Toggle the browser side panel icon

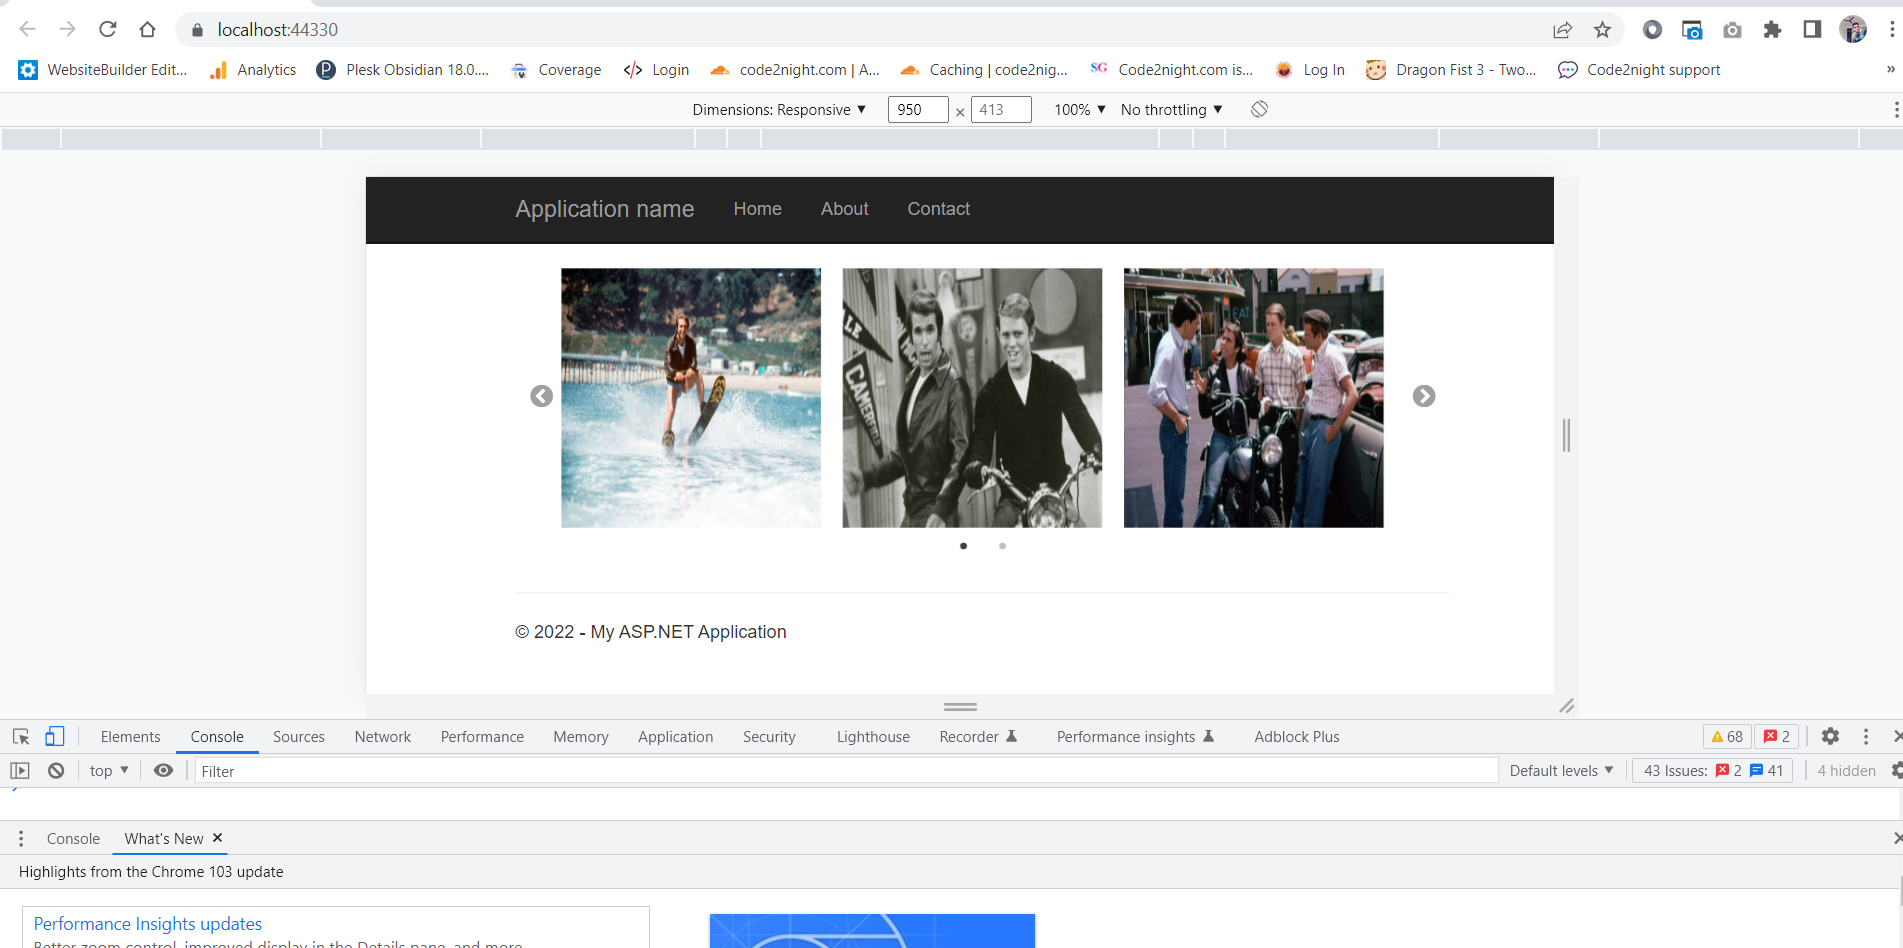1812,29
